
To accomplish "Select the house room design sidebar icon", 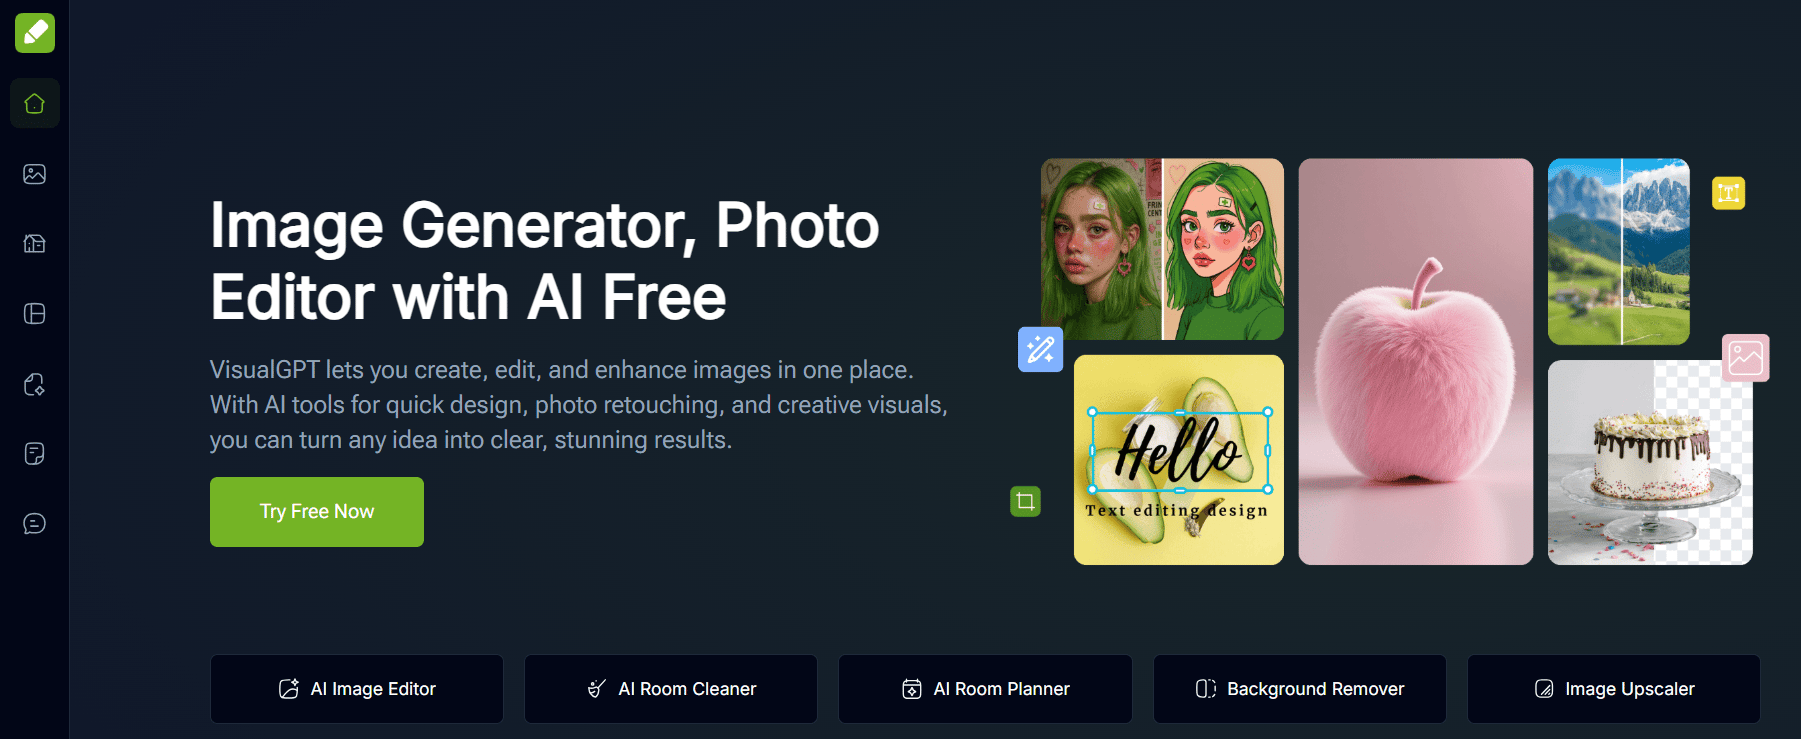I will [35, 244].
